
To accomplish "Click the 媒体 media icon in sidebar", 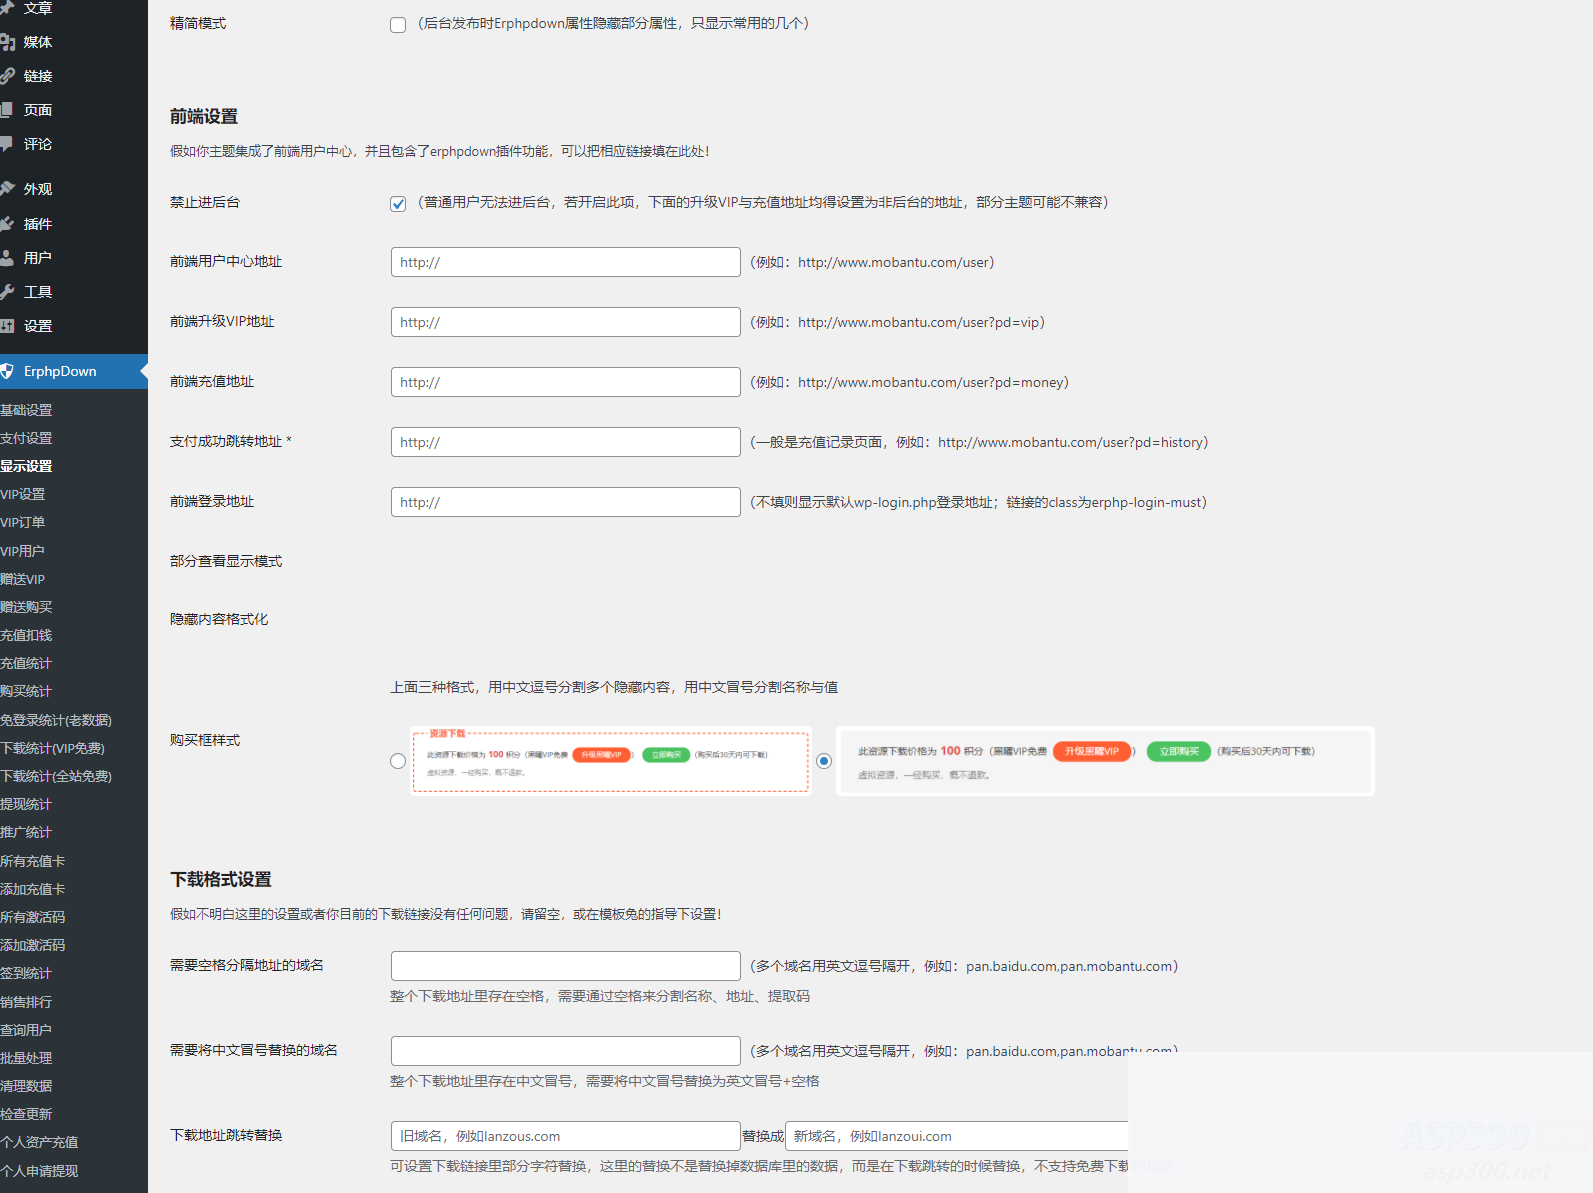I will click(8, 42).
